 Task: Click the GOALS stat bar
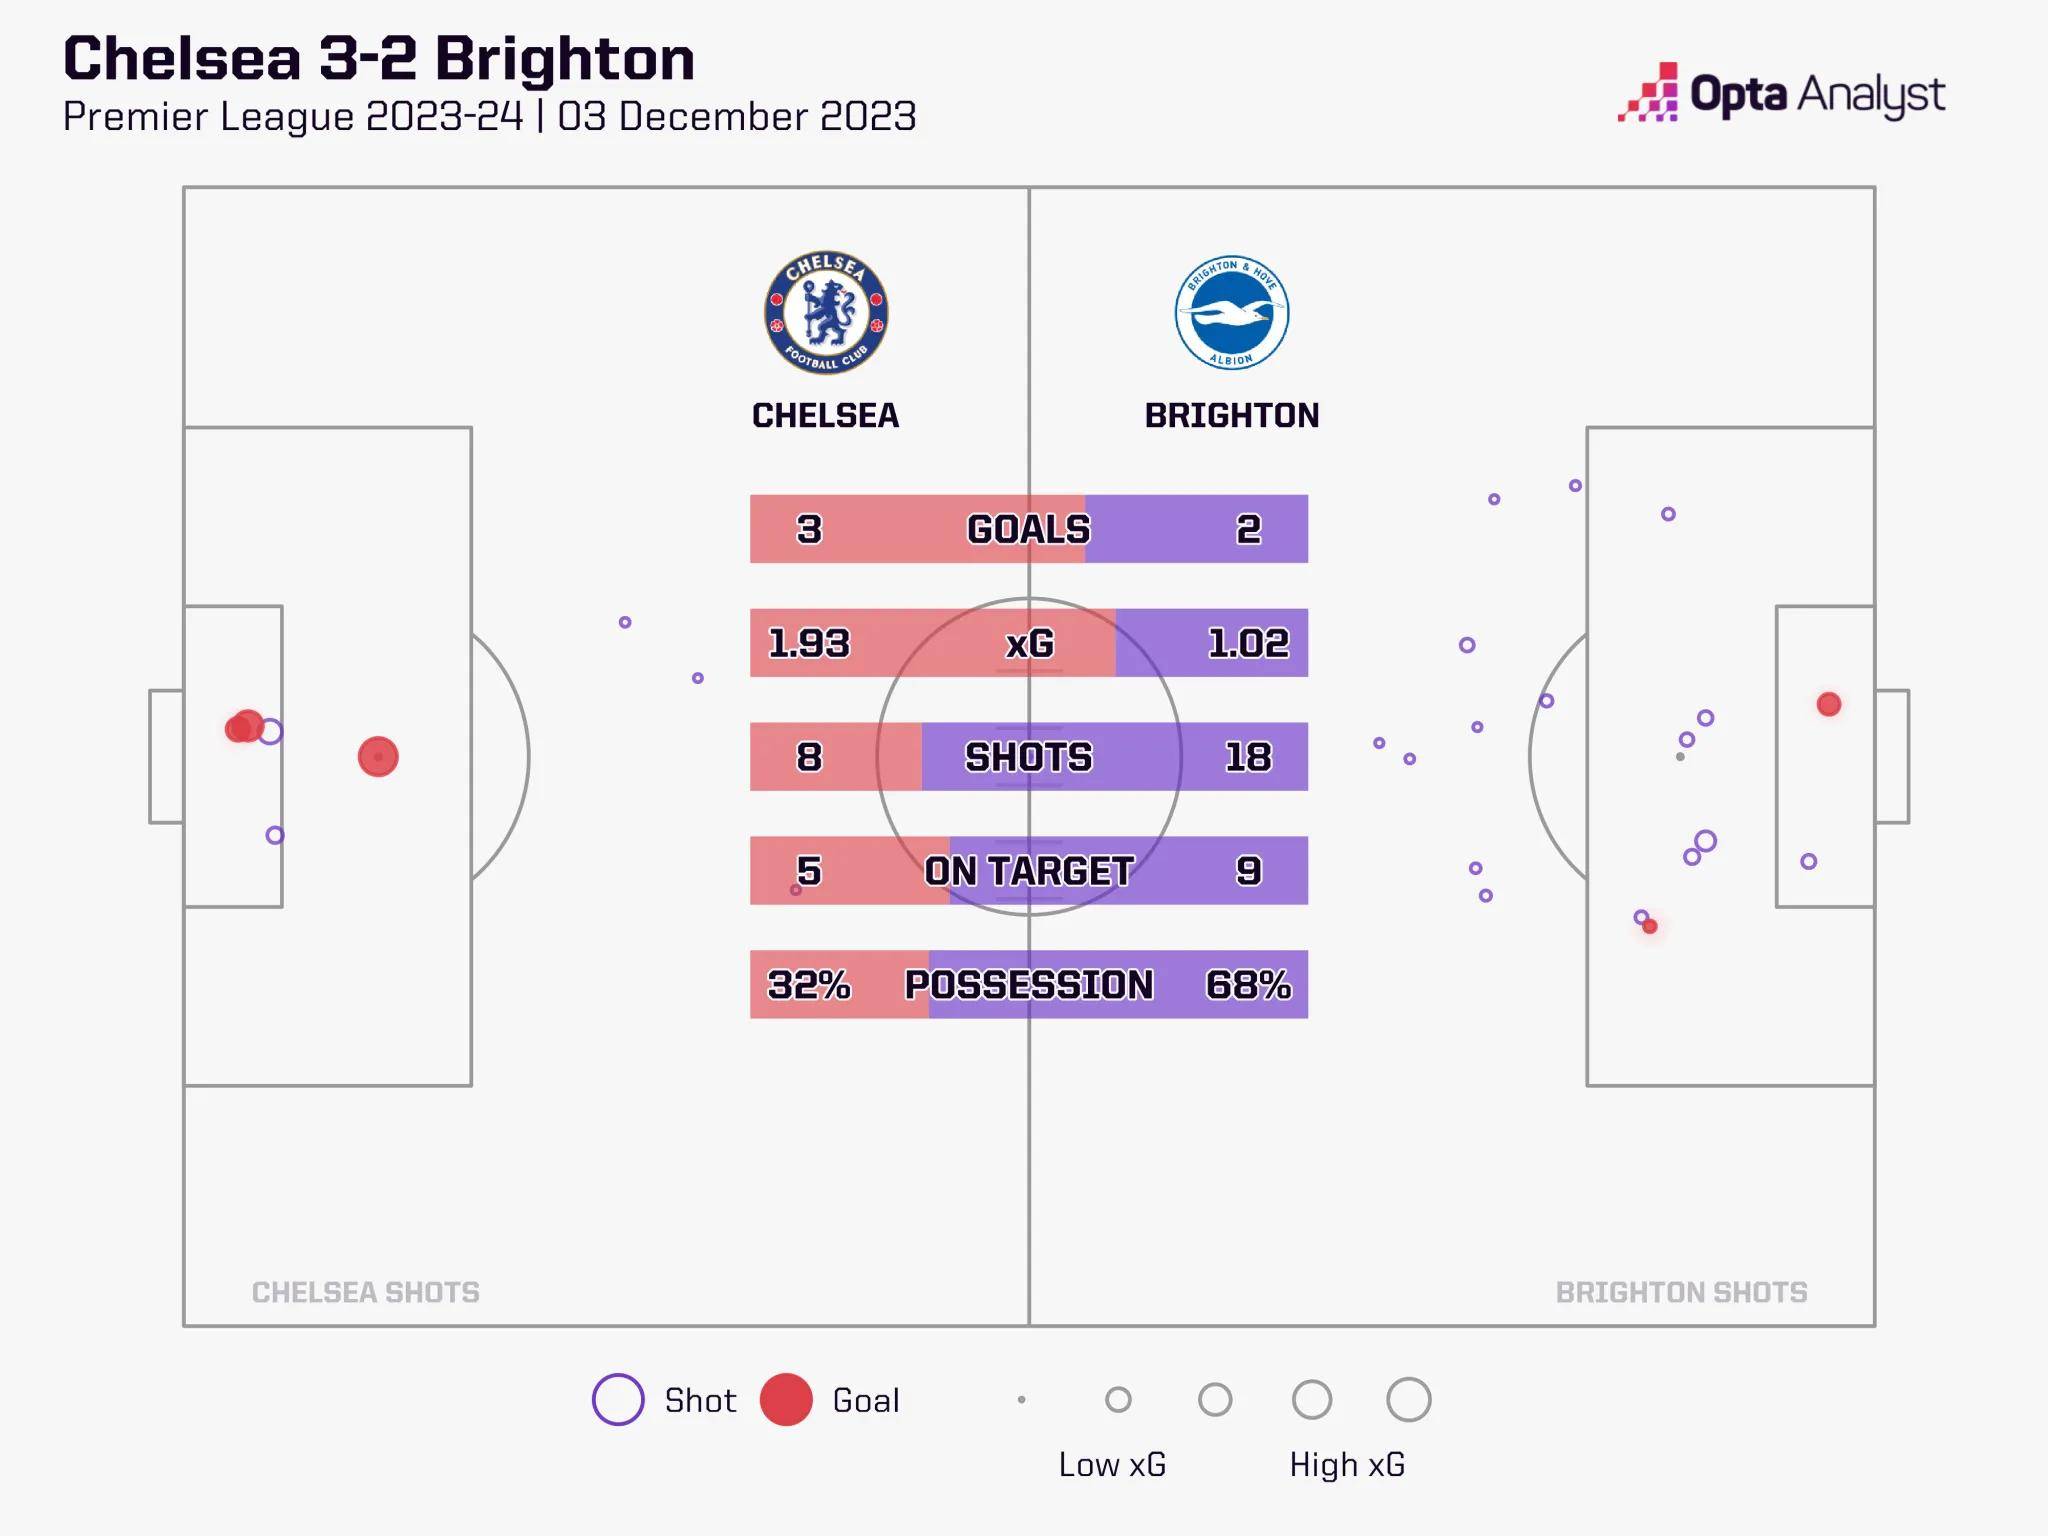1028,529
